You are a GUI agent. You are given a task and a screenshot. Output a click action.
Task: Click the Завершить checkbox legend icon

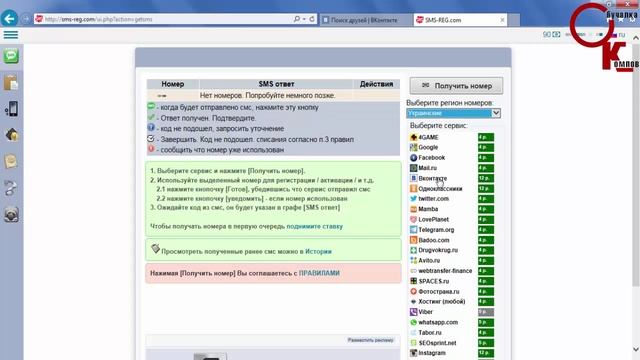pos(151,138)
